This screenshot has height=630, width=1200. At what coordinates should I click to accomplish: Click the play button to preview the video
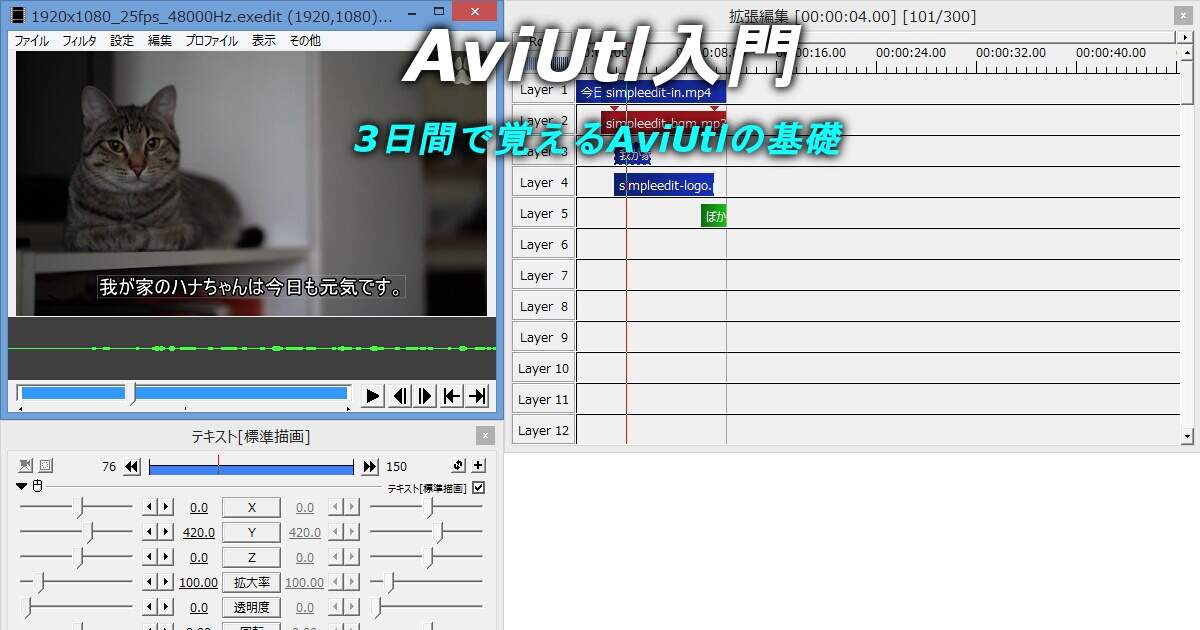(371, 395)
